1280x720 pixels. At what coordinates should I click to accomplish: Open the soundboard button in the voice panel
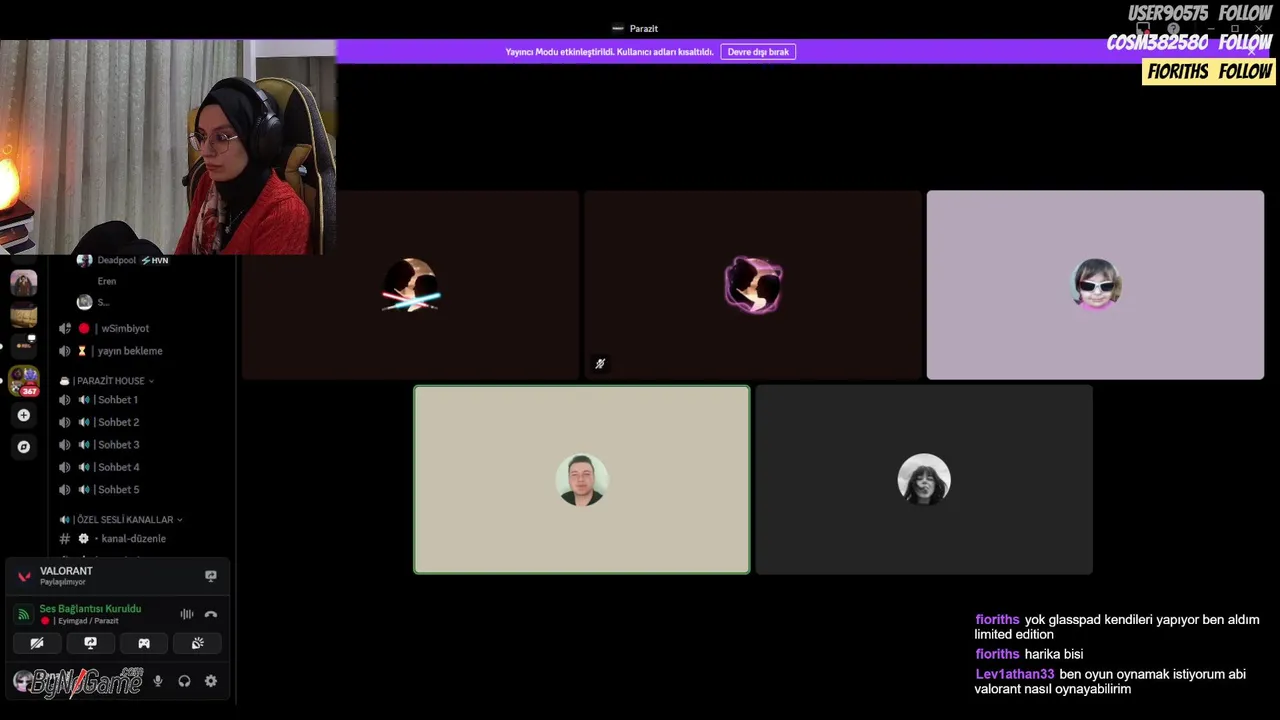click(x=198, y=643)
